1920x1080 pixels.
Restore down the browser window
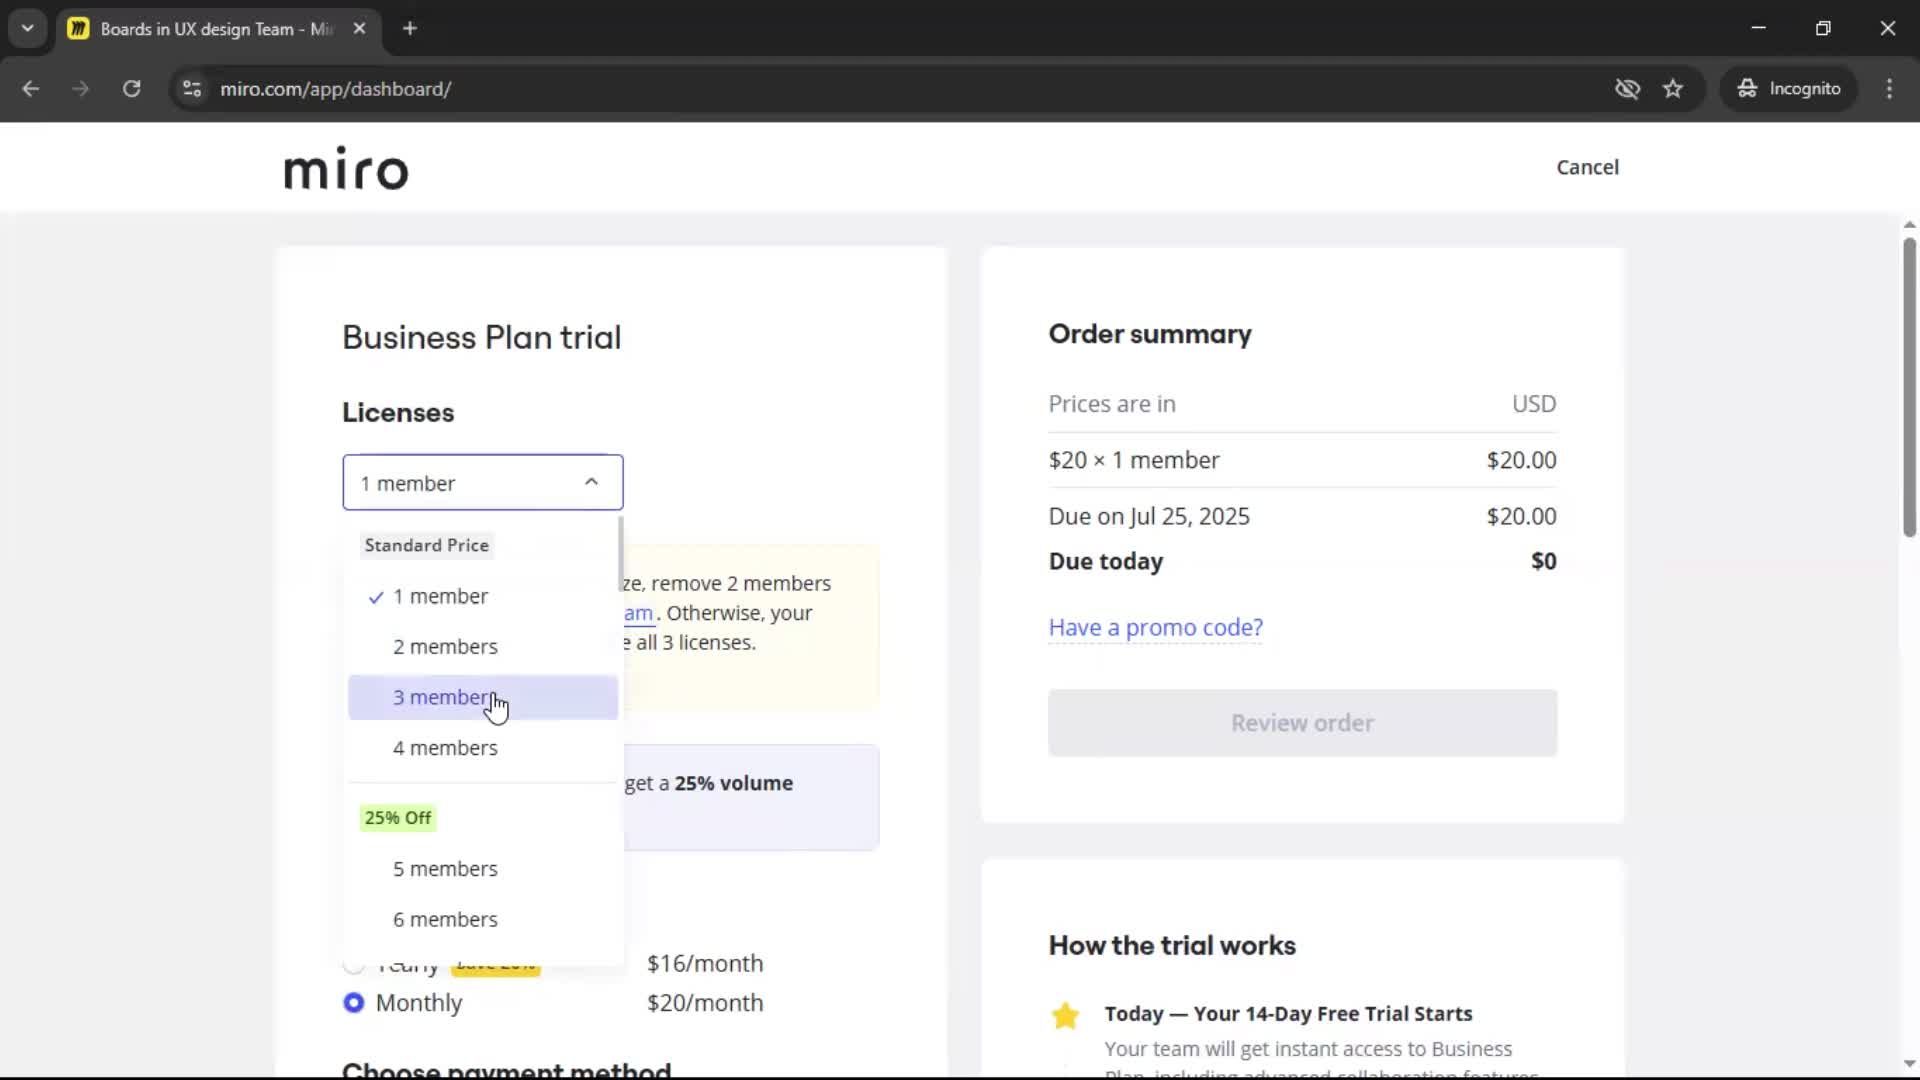coord(1823,29)
